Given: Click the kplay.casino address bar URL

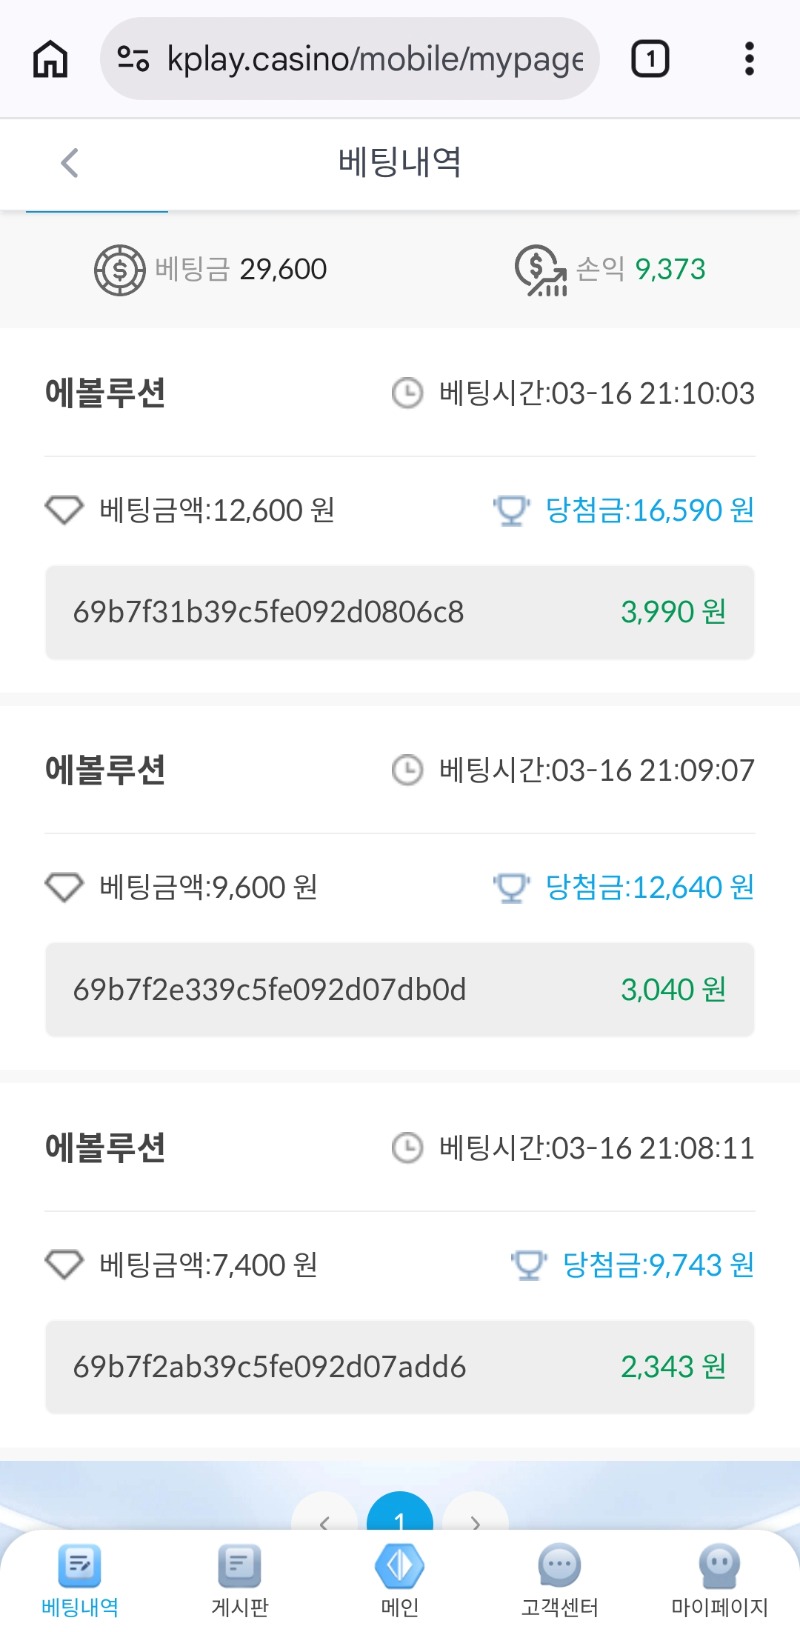Looking at the screenshot, I should pyautogui.click(x=375, y=59).
